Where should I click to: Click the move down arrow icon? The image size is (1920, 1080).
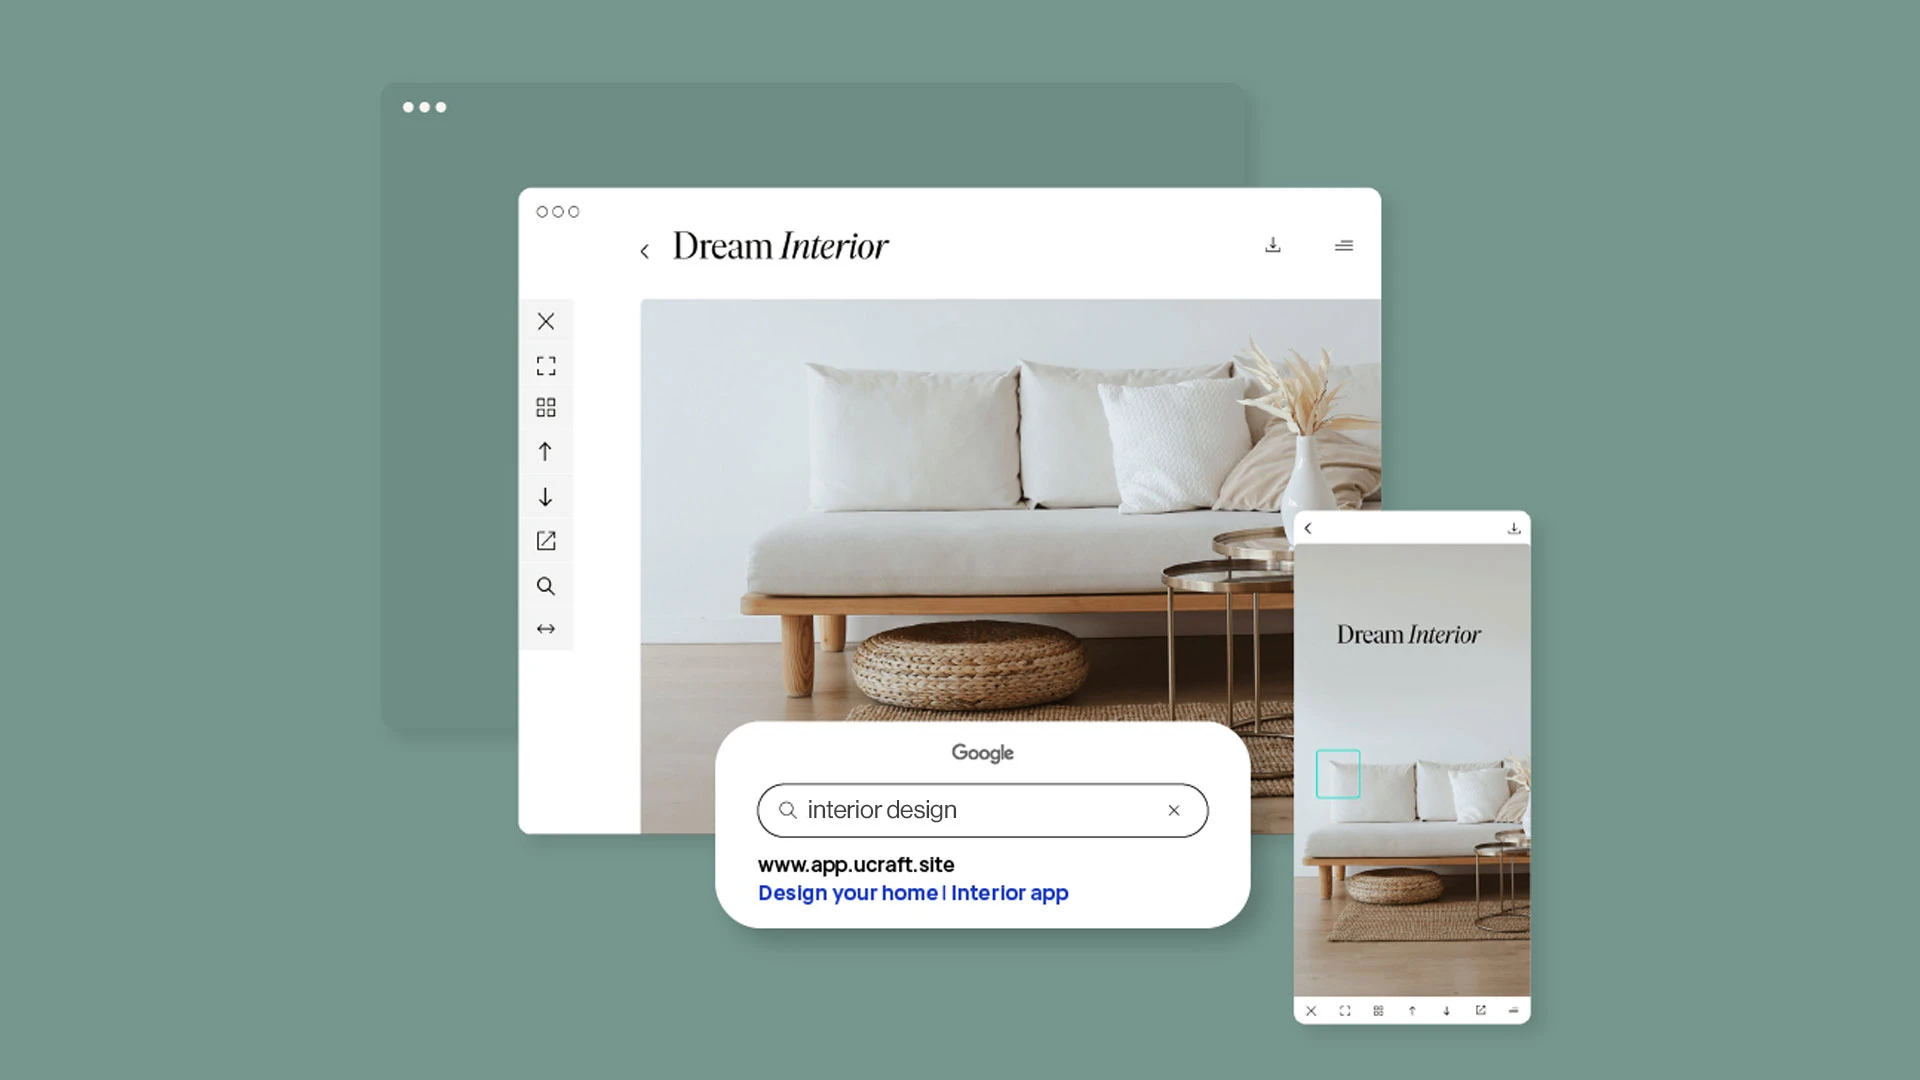[x=546, y=496]
